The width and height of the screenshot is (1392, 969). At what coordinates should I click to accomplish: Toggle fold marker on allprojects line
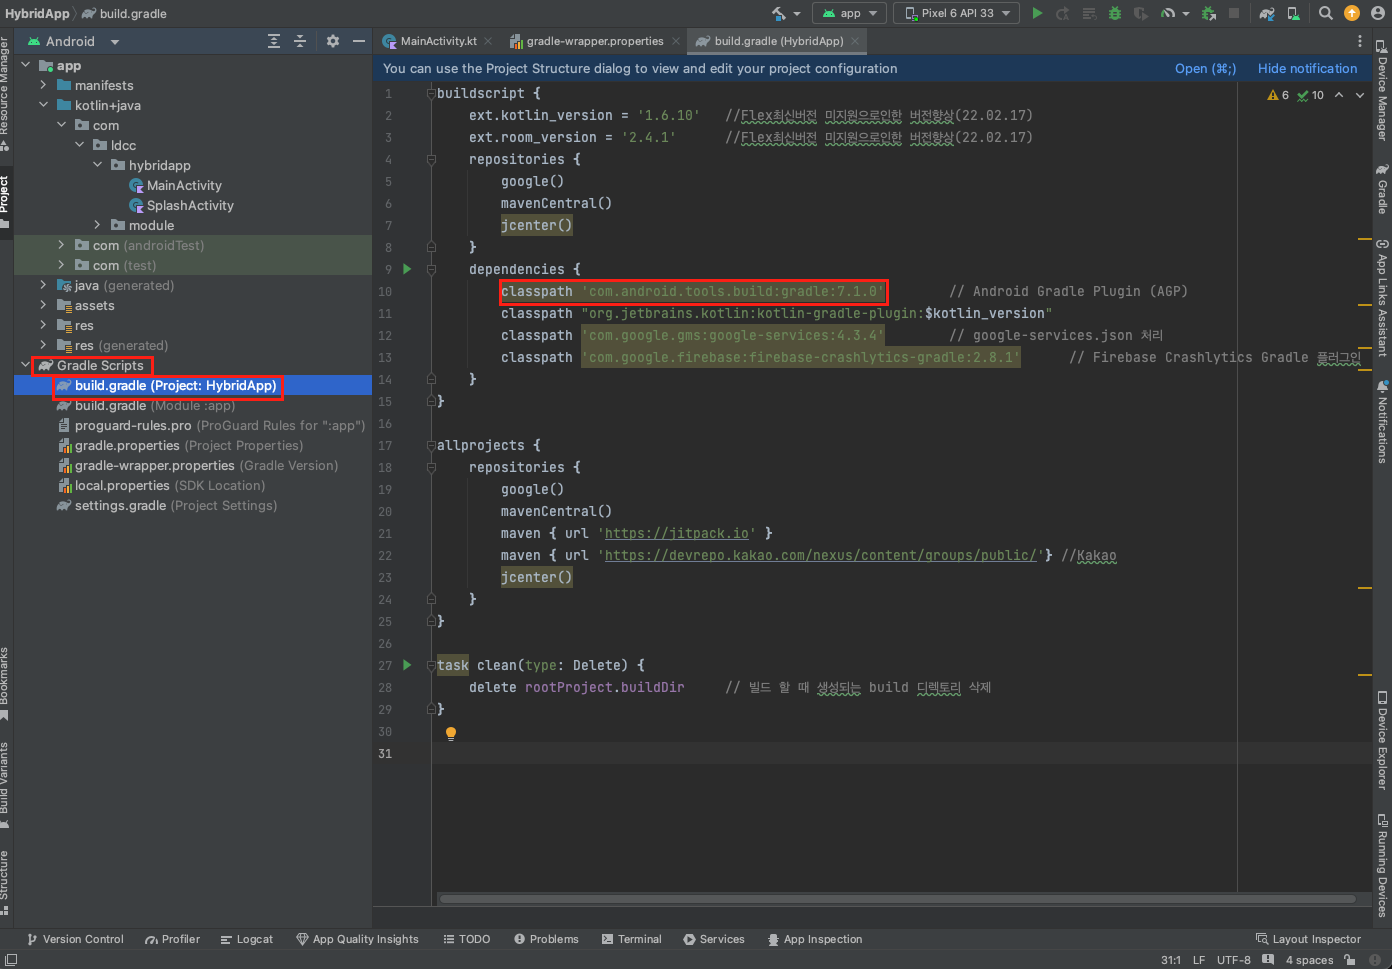tap(432, 445)
